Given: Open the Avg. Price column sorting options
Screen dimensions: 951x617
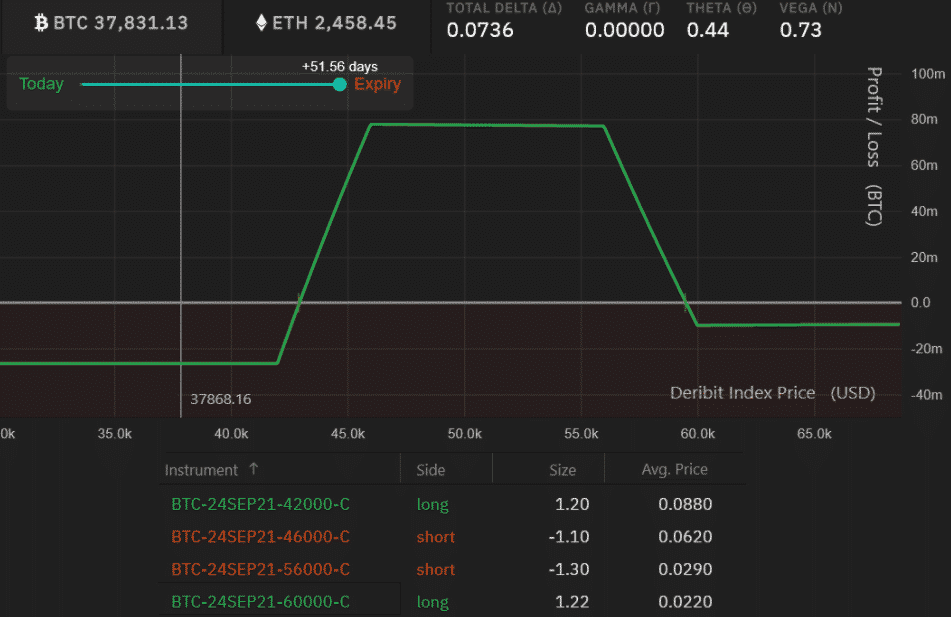Looking at the screenshot, I should 675,469.
